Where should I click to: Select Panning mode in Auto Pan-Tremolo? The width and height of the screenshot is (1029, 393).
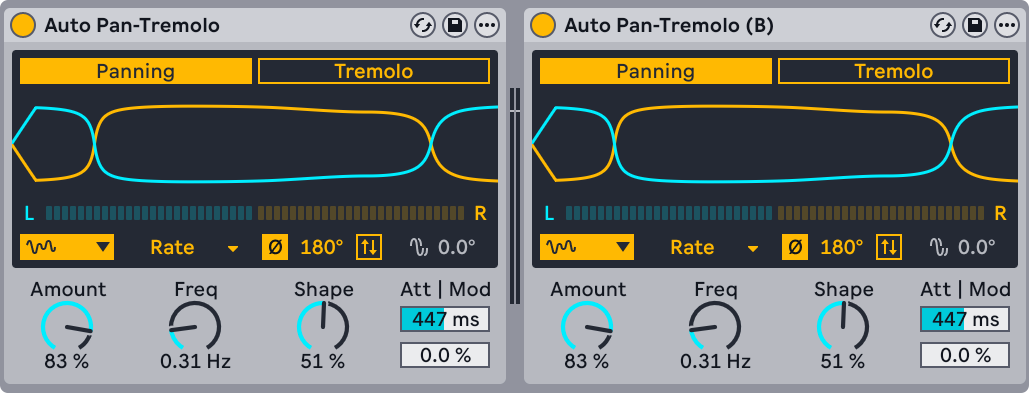pyautogui.click(x=136, y=71)
